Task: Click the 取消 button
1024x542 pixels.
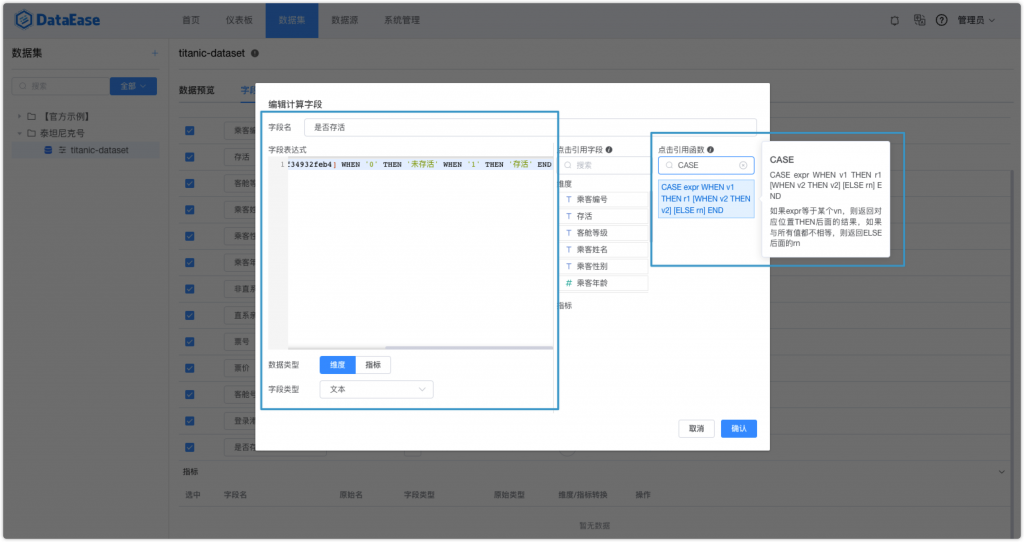Action: pos(696,428)
